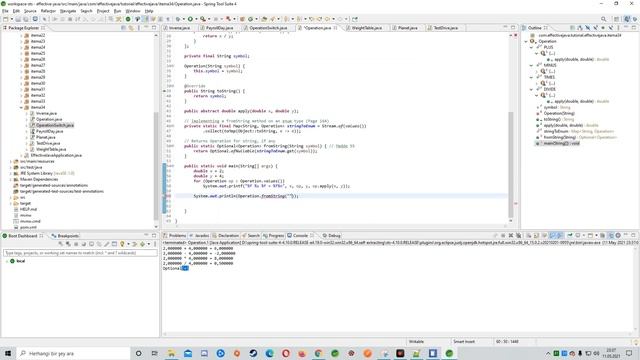Click the Save toolbar icon
The height and width of the screenshot is (360, 640).
18,19
